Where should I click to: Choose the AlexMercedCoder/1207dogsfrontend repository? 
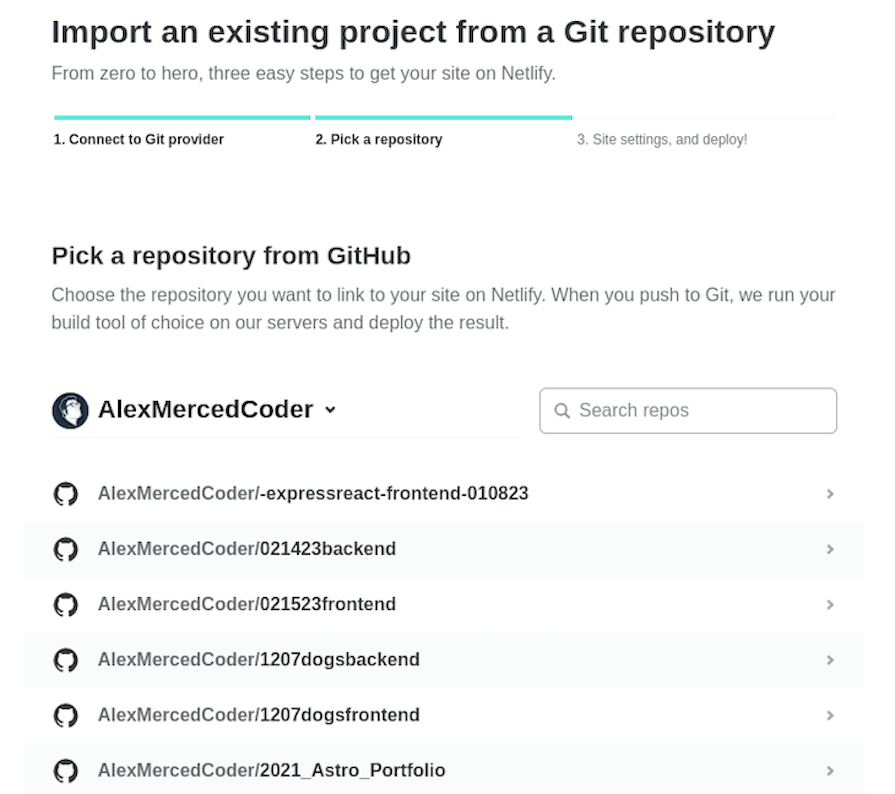point(258,715)
